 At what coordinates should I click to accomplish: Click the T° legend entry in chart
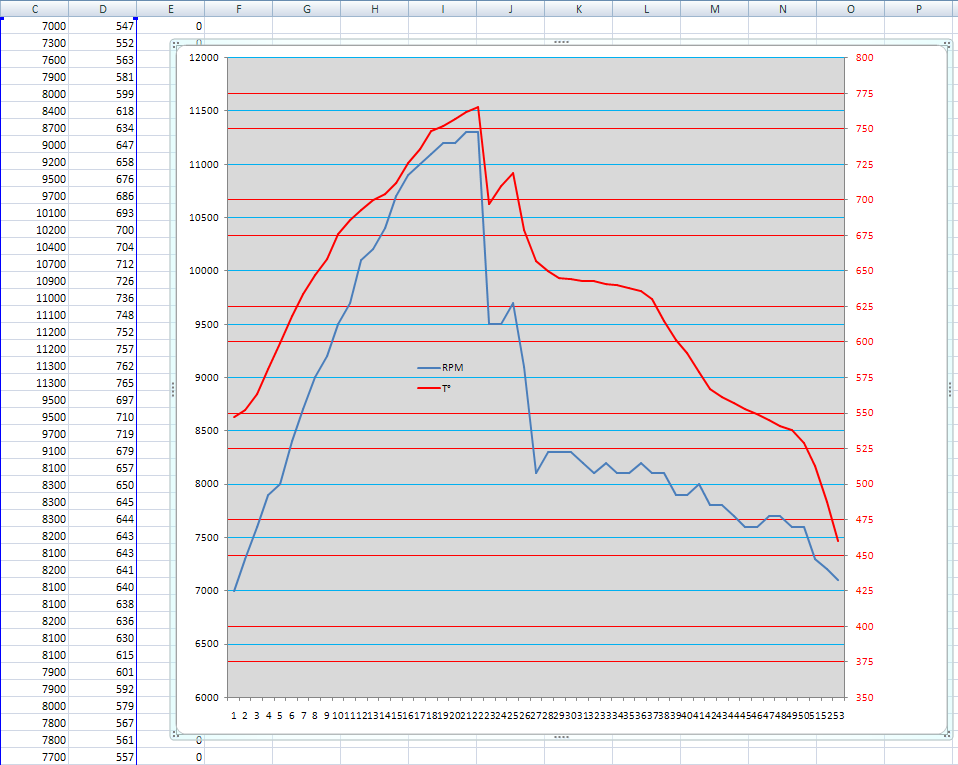(434, 388)
